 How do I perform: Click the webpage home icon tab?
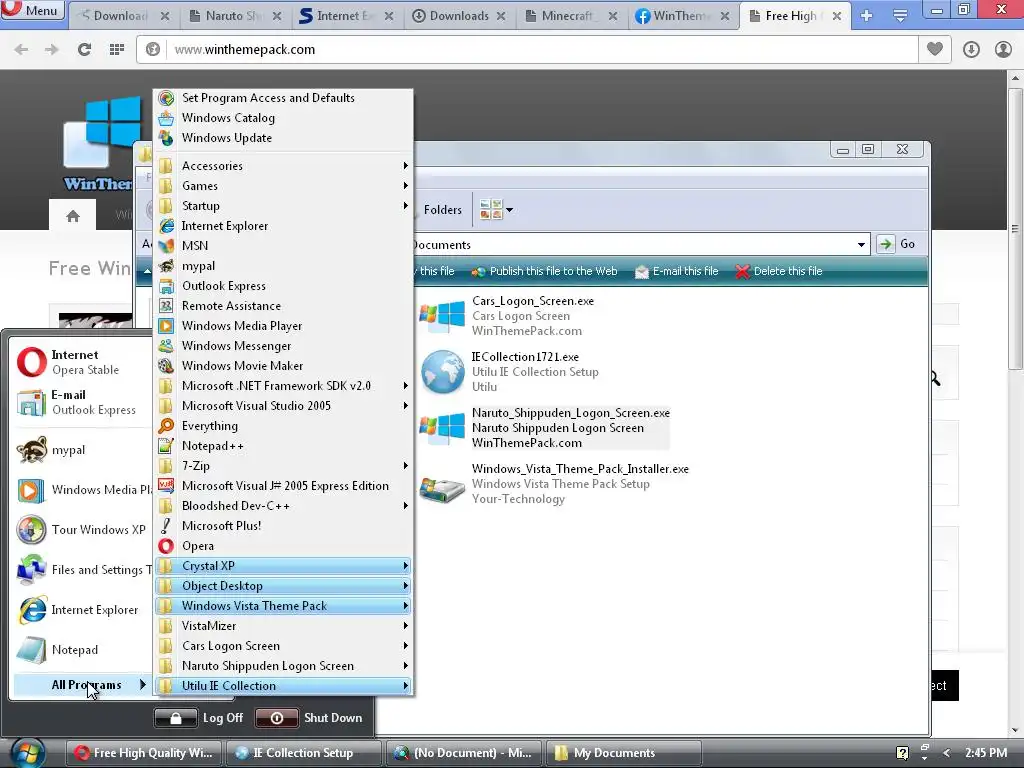72,215
